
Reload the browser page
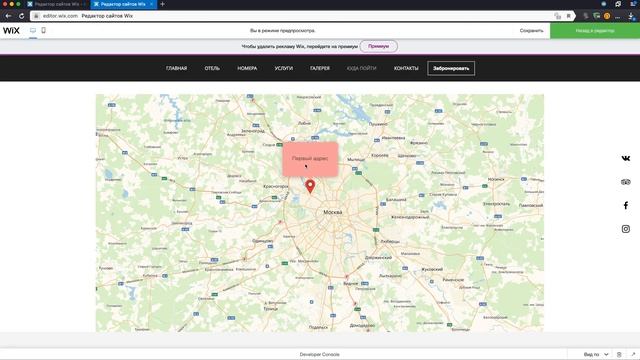pos(22,16)
